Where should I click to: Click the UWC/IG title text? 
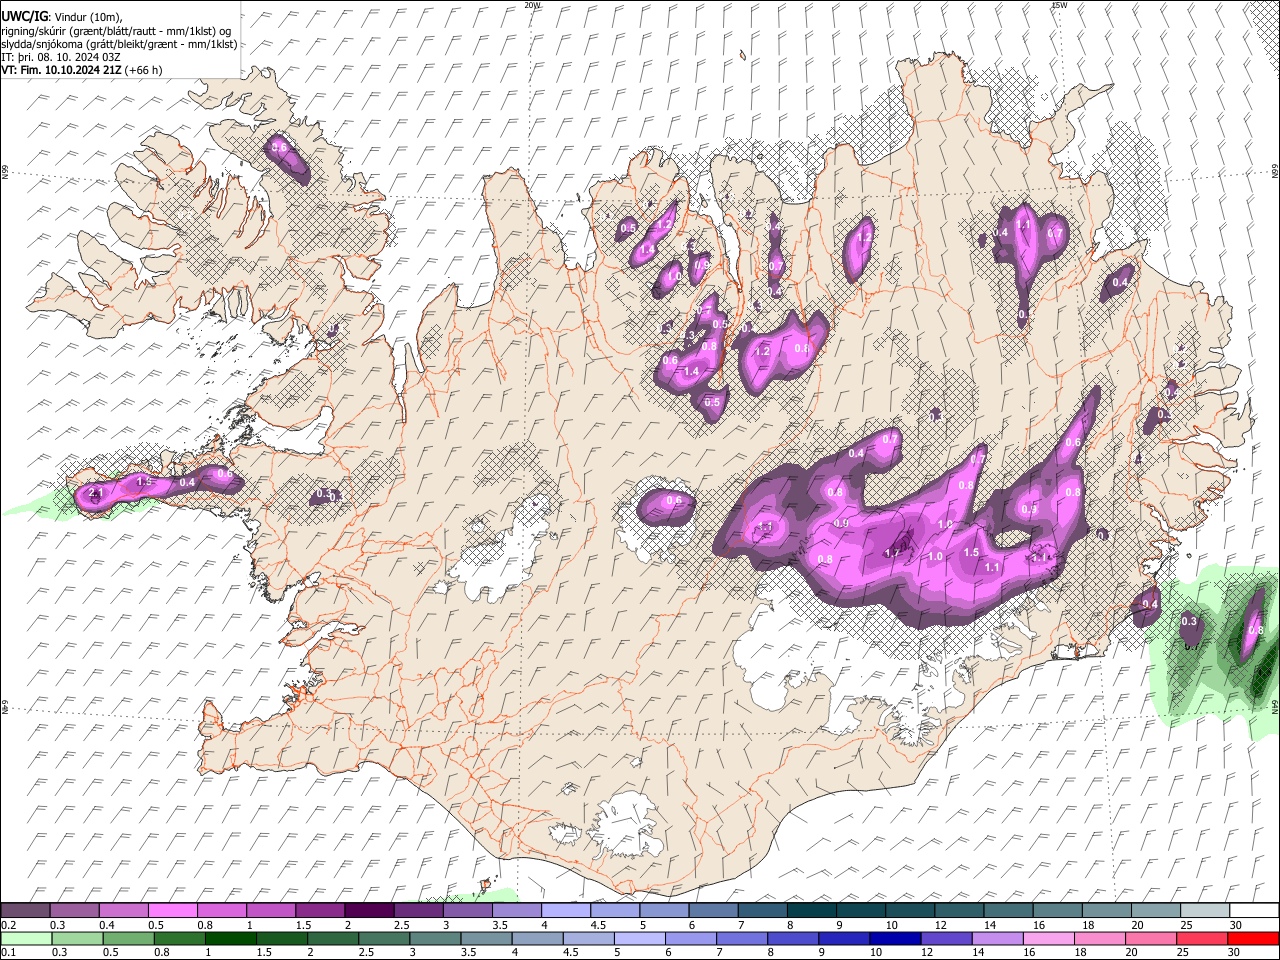[24, 16]
